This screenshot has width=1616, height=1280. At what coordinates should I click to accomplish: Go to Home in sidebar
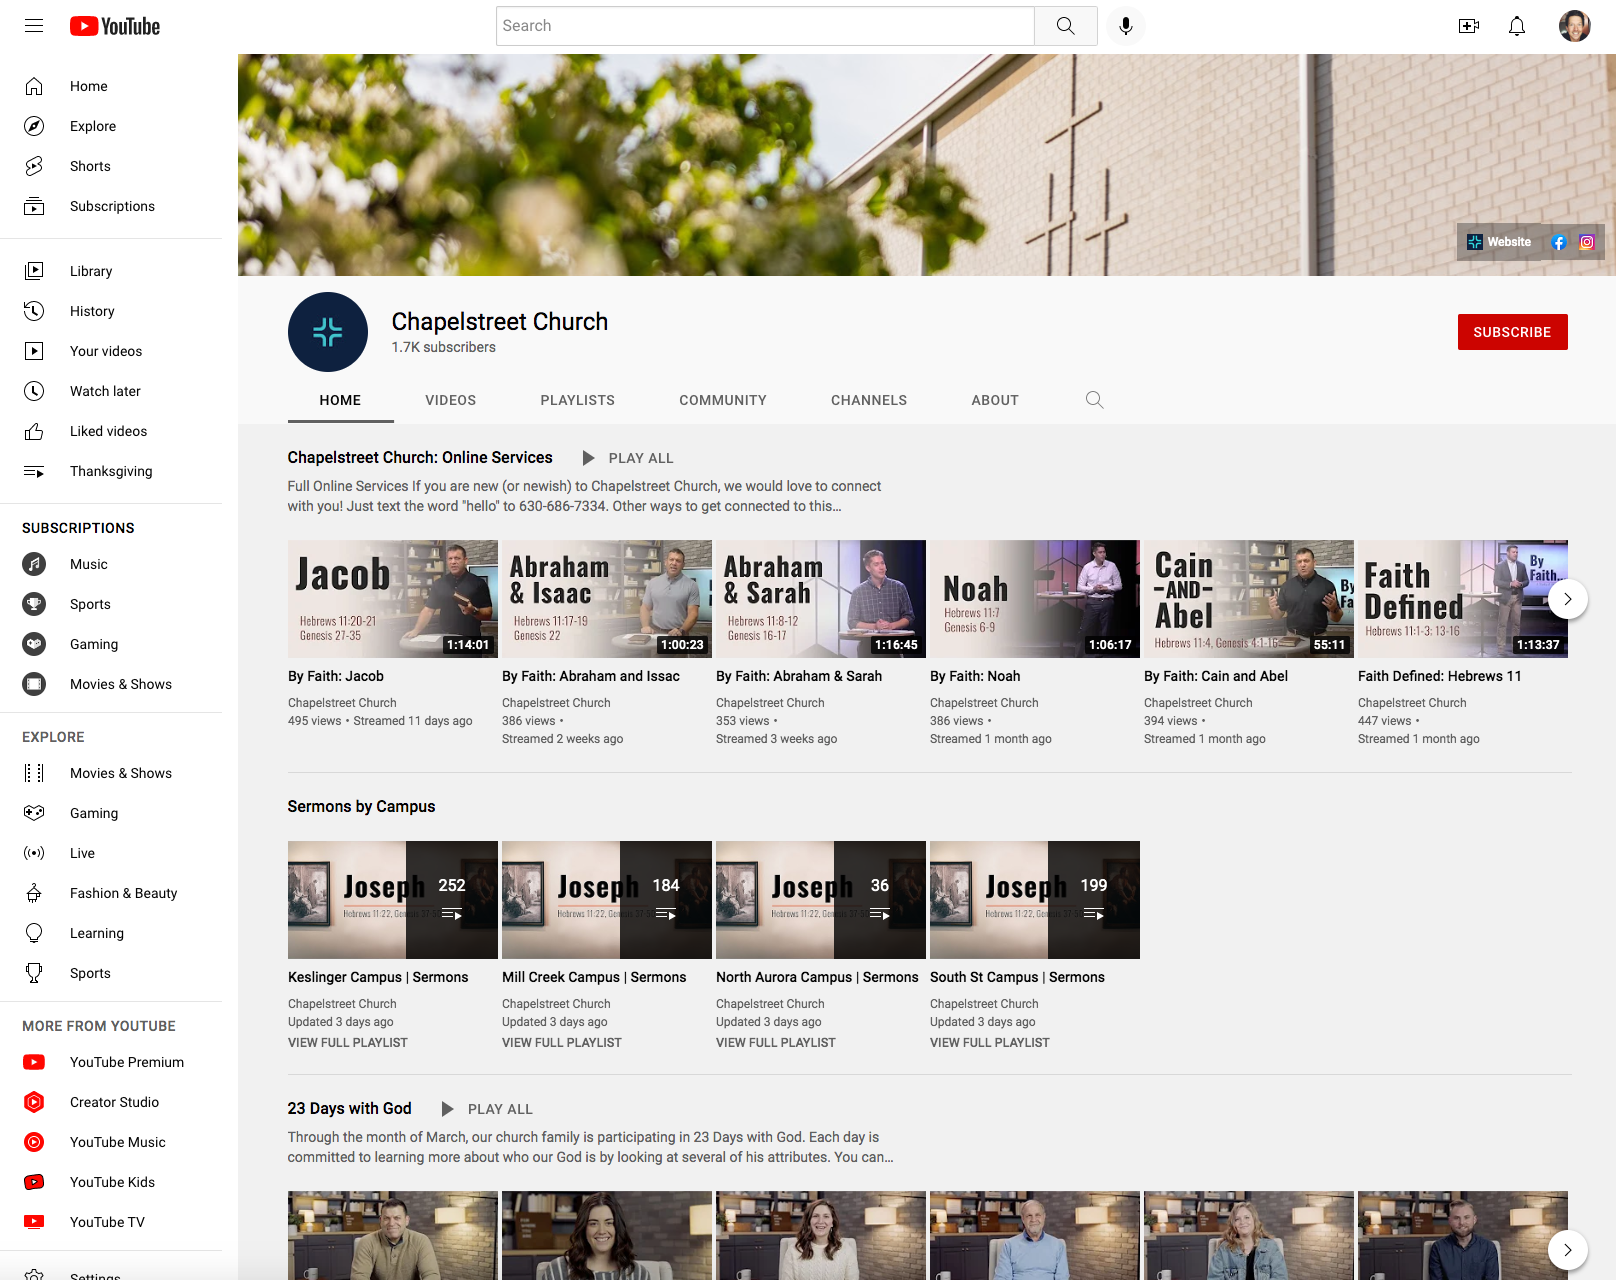111,86
